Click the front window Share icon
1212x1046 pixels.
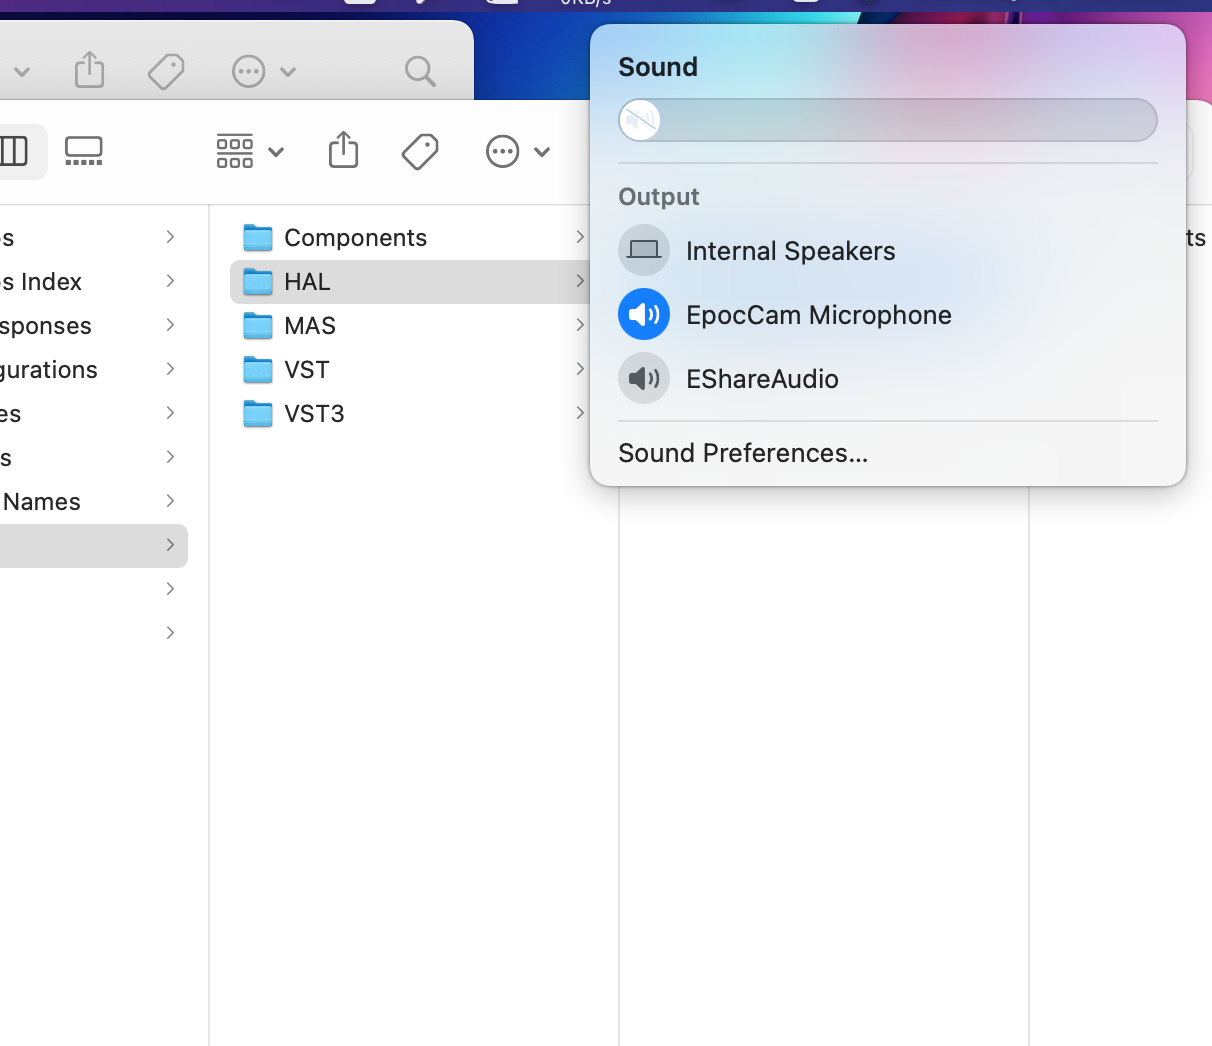343,150
